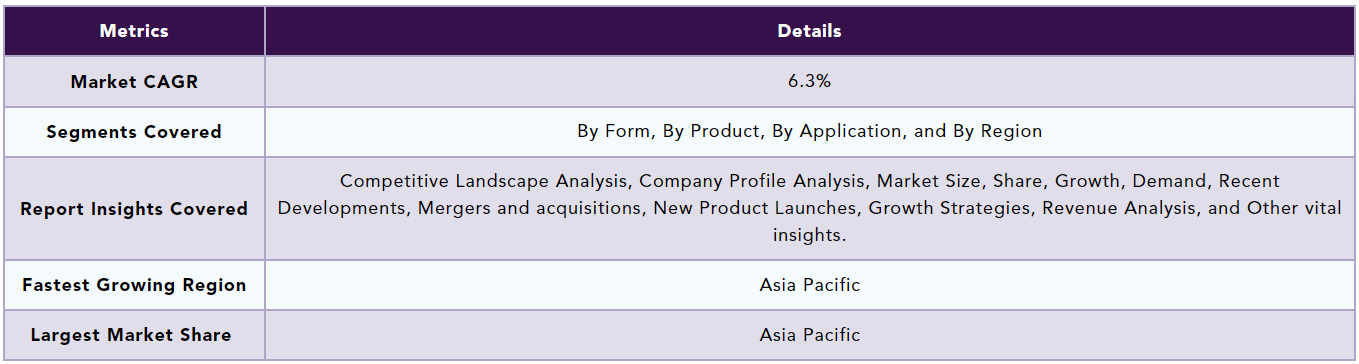Click Asia Pacific in Largest Market Share row

click(809, 335)
